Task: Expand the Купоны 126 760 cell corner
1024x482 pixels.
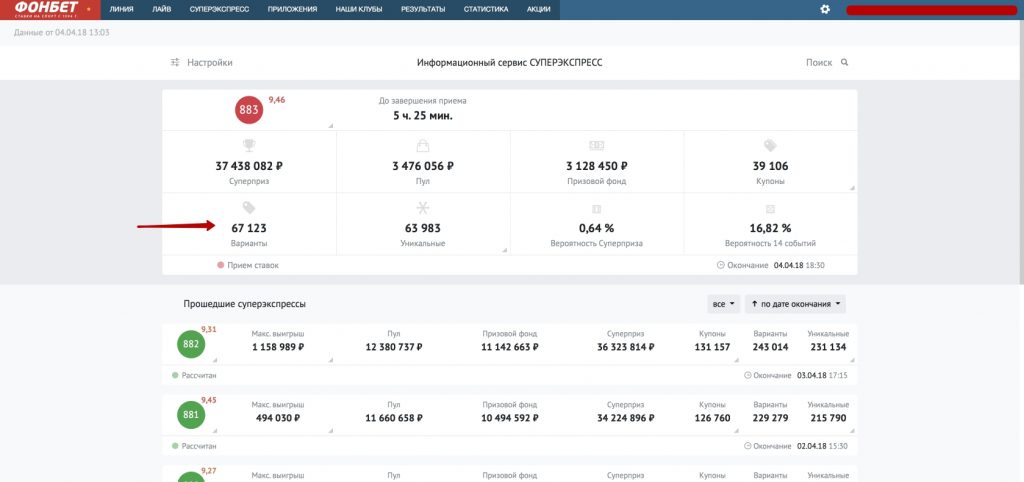Action: coord(737,430)
